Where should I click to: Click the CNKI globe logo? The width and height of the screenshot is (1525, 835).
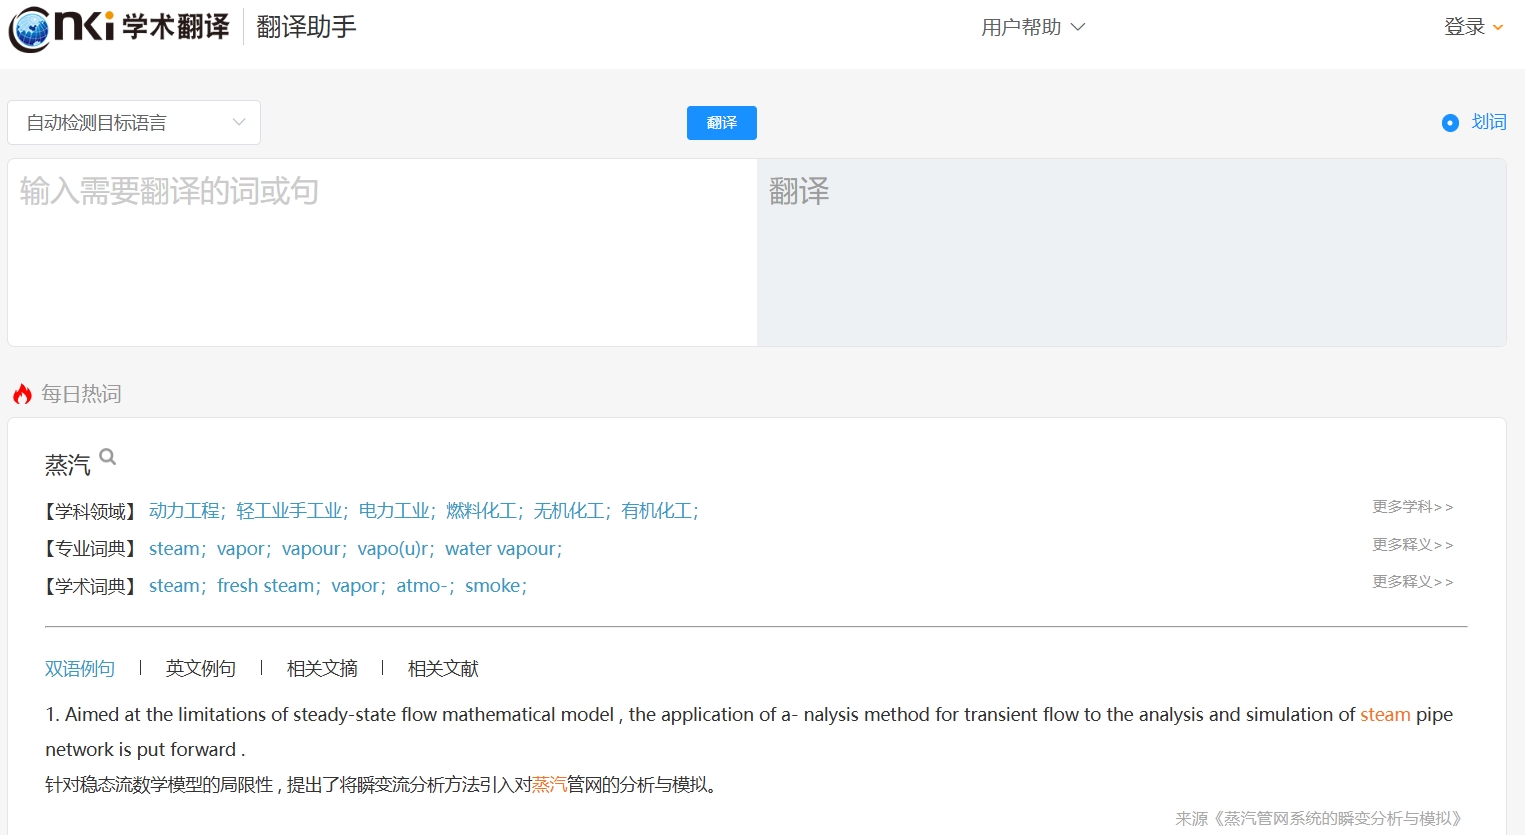tap(30, 28)
